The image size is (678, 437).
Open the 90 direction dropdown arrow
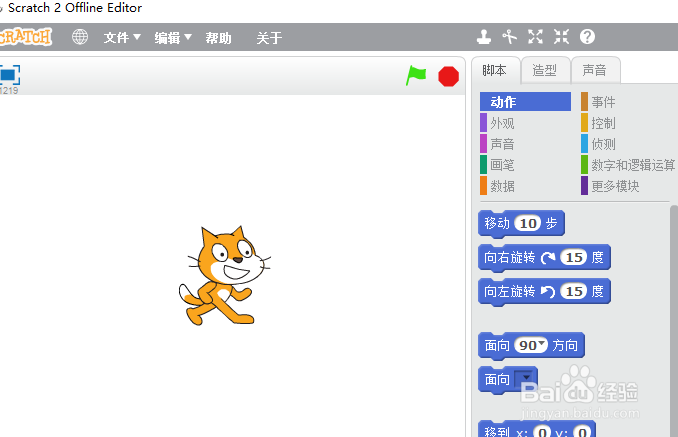tap(541, 343)
